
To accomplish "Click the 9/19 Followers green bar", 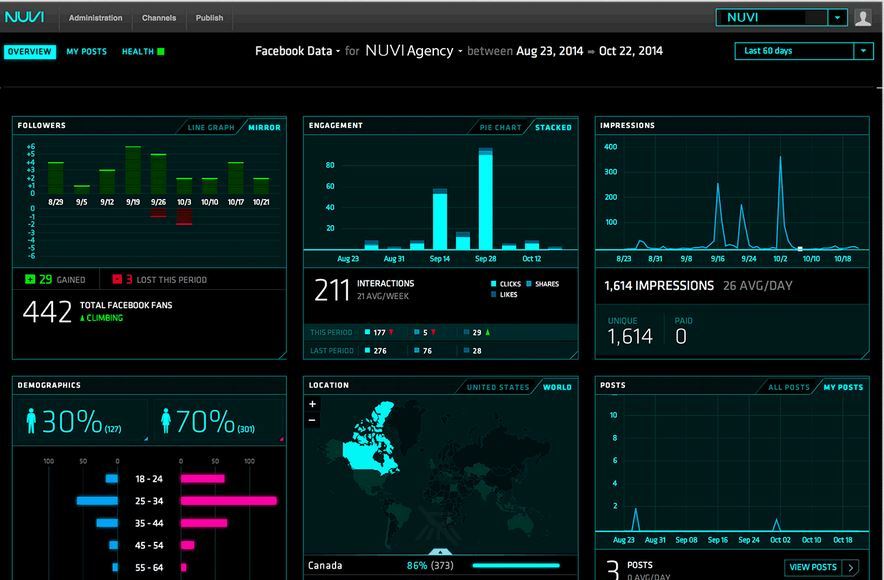I will tap(133, 170).
